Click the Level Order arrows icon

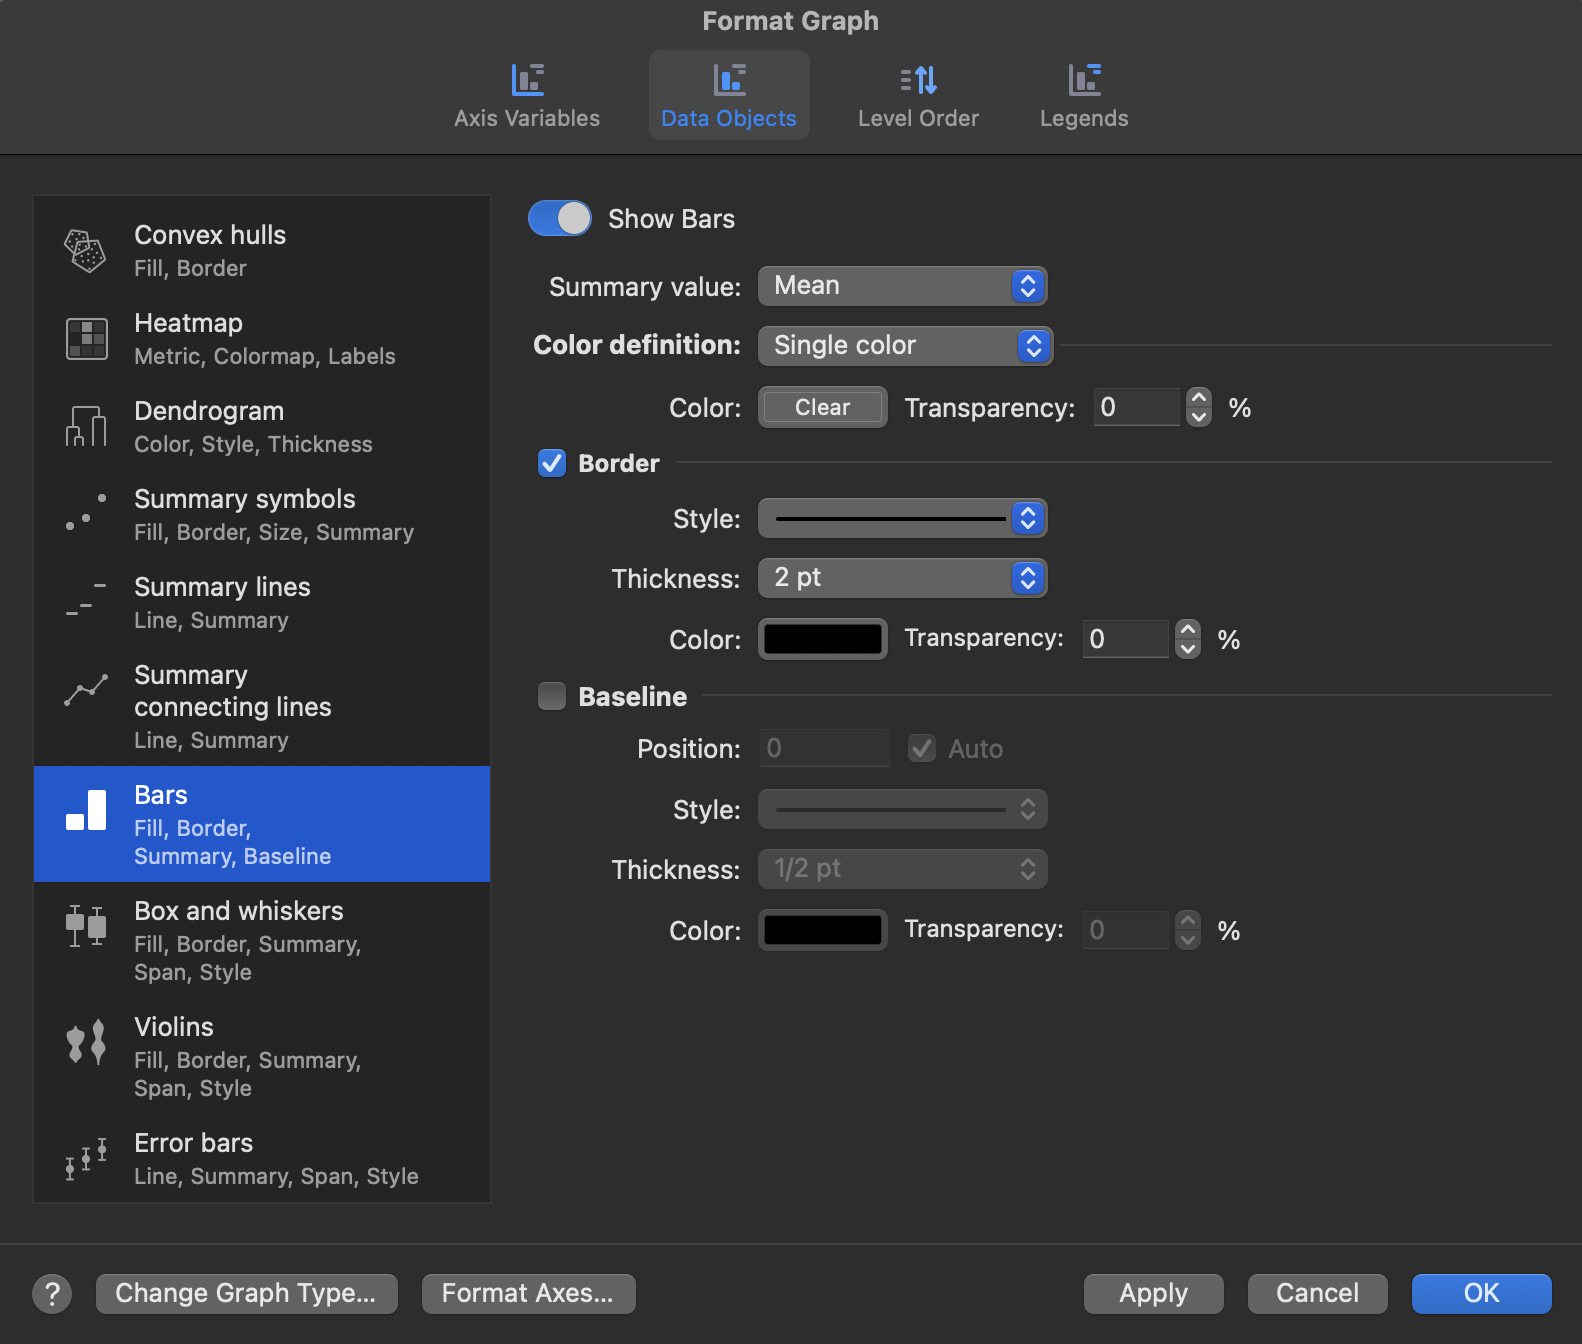tap(918, 79)
